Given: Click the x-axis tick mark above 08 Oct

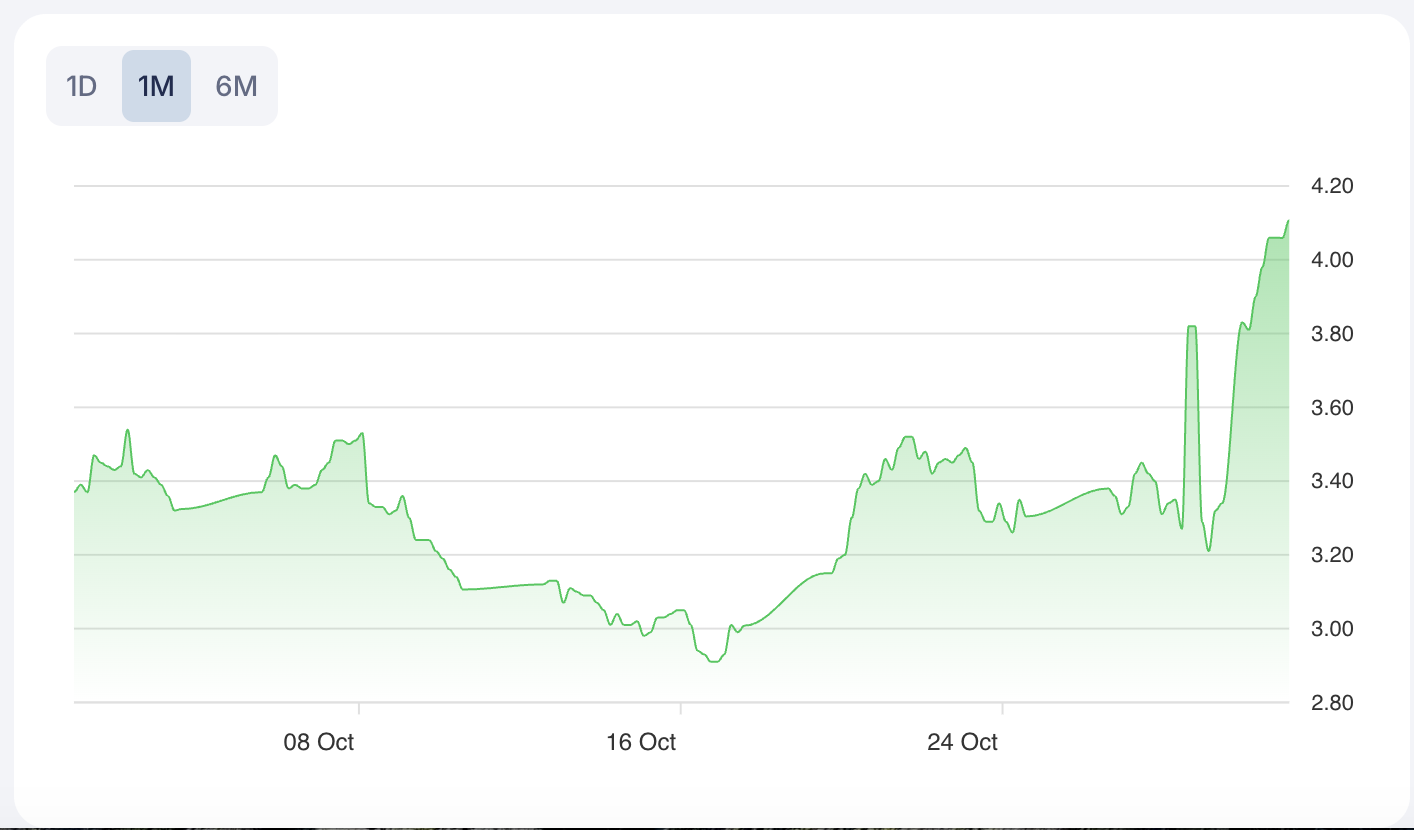Looking at the screenshot, I should click(x=359, y=708).
